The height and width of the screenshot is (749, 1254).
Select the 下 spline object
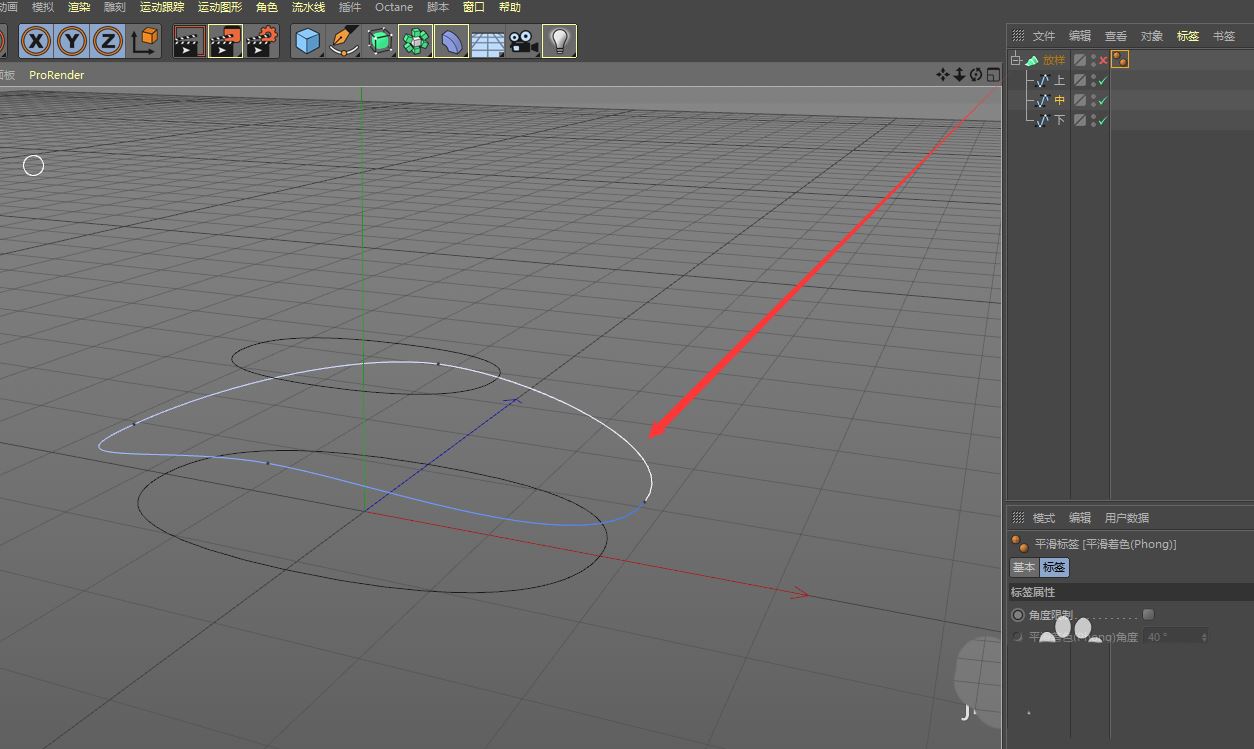click(x=1060, y=120)
